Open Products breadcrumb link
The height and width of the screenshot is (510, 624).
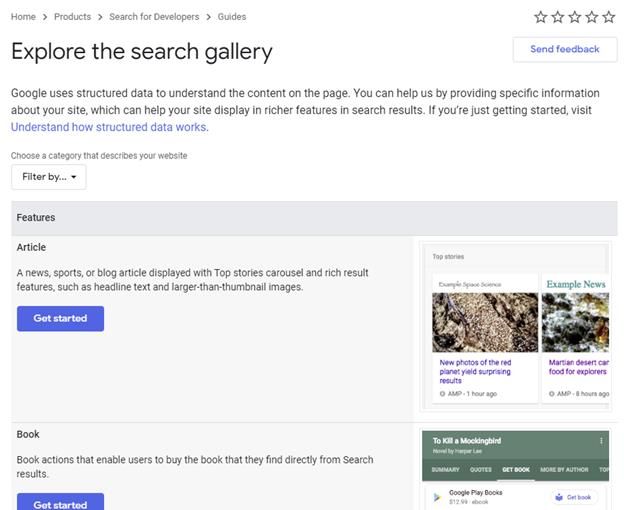pyautogui.click(x=72, y=17)
